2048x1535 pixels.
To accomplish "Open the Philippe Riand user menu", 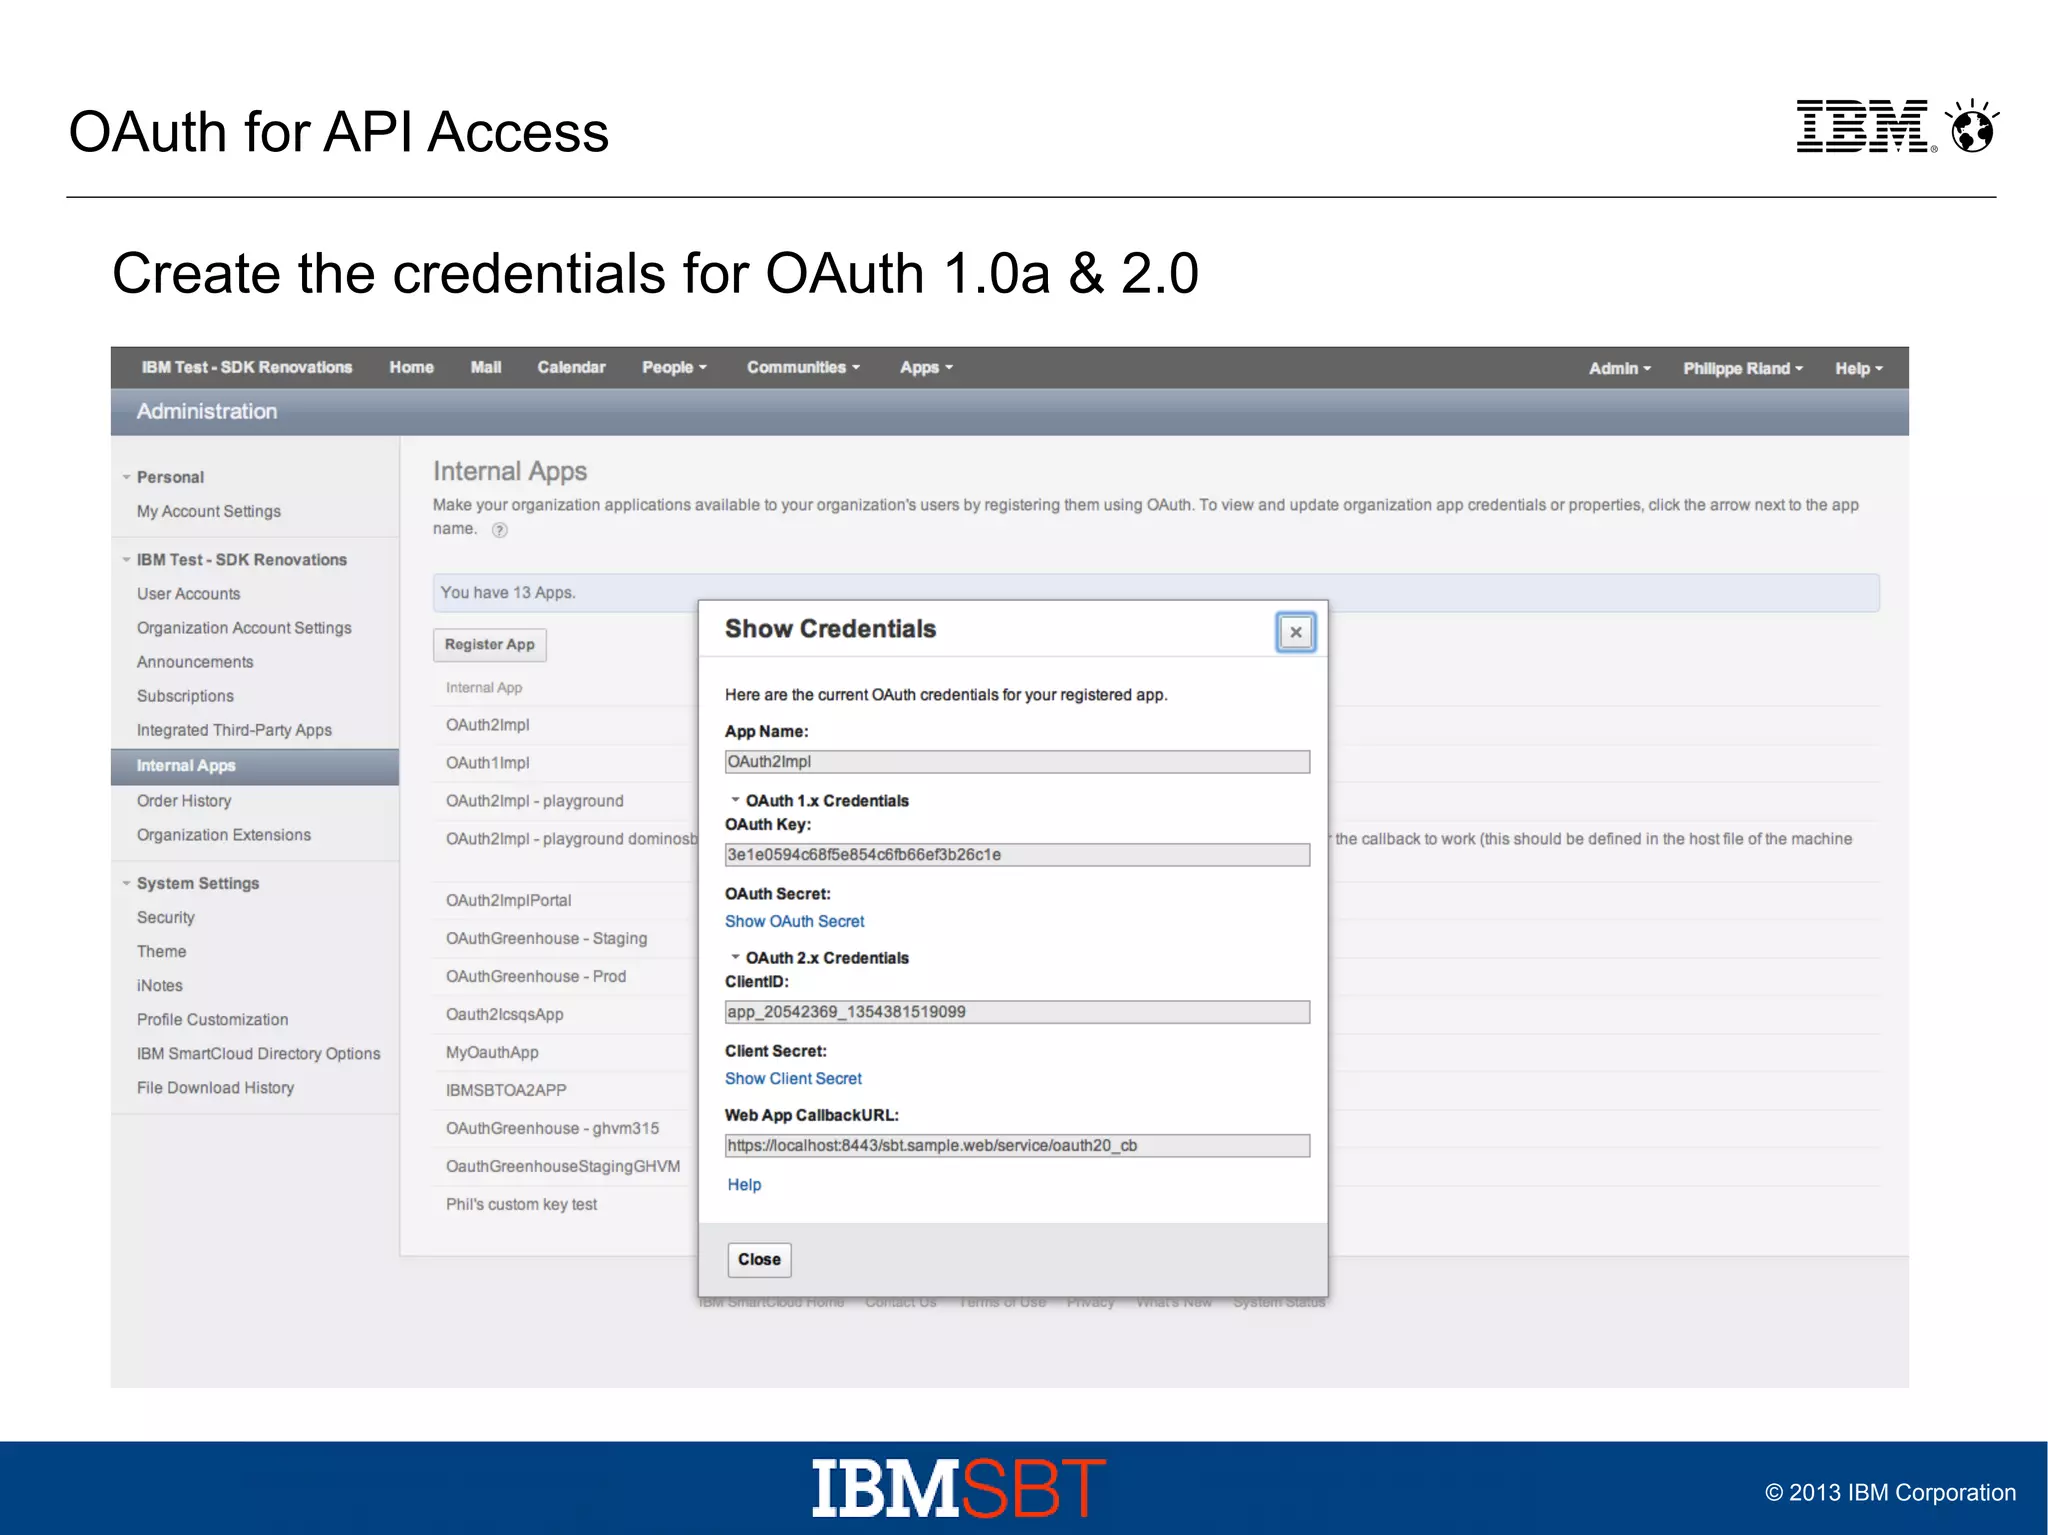I will click(x=1743, y=368).
